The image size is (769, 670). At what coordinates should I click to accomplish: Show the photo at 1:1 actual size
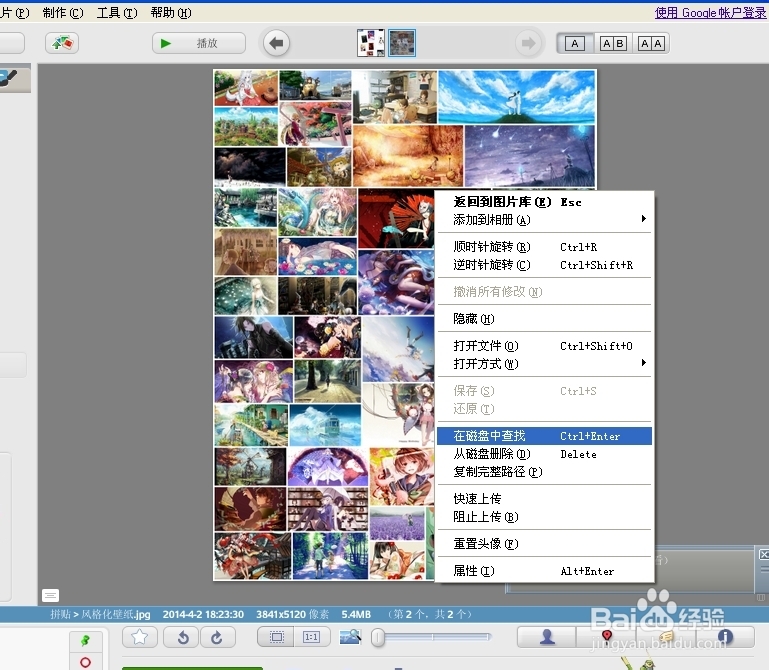(x=311, y=637)
